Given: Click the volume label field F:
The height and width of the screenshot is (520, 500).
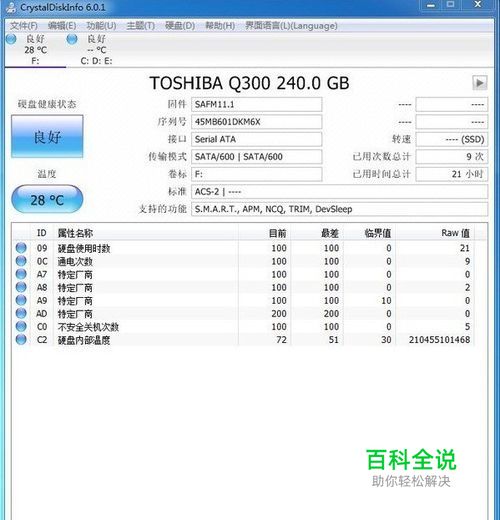Looking at the screenshot, I should (x=257, y=174).
